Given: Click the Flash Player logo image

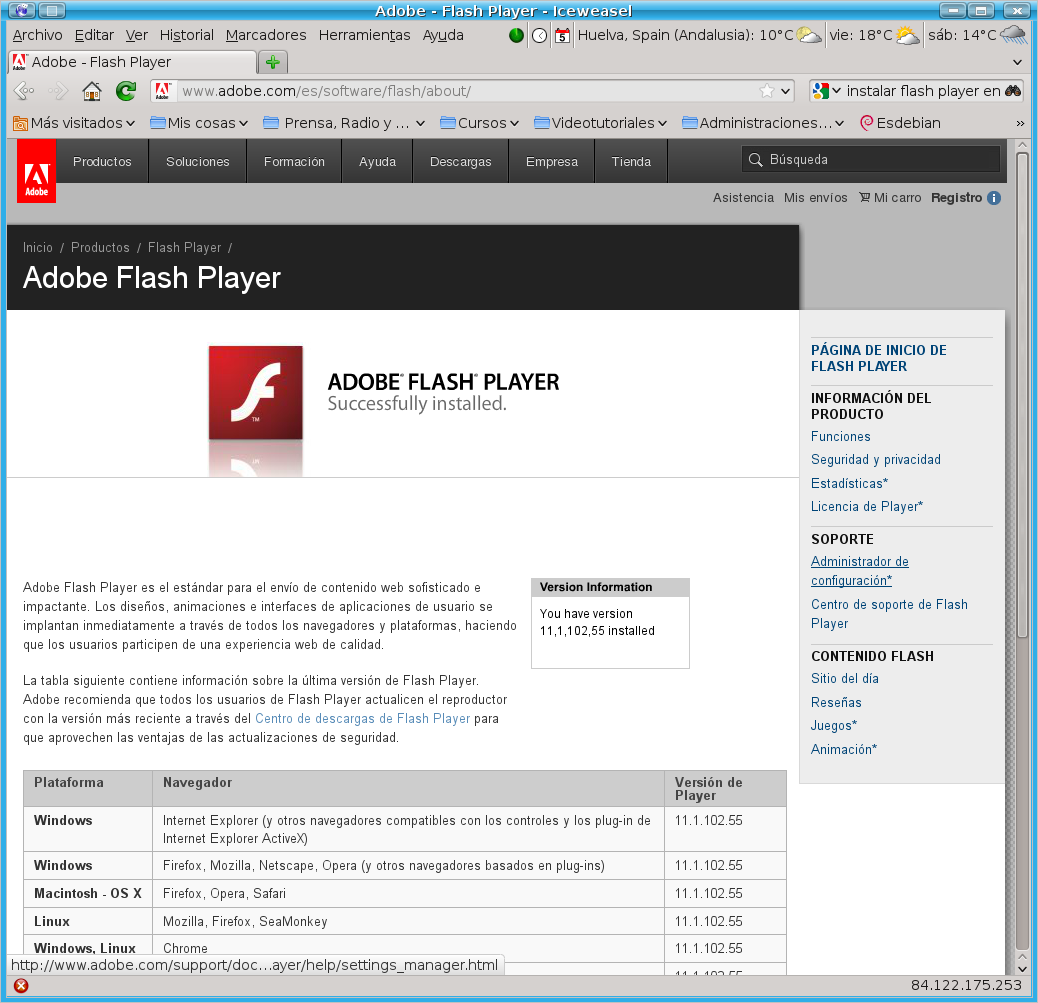Looking at the screenshot, I should (256, 393).
